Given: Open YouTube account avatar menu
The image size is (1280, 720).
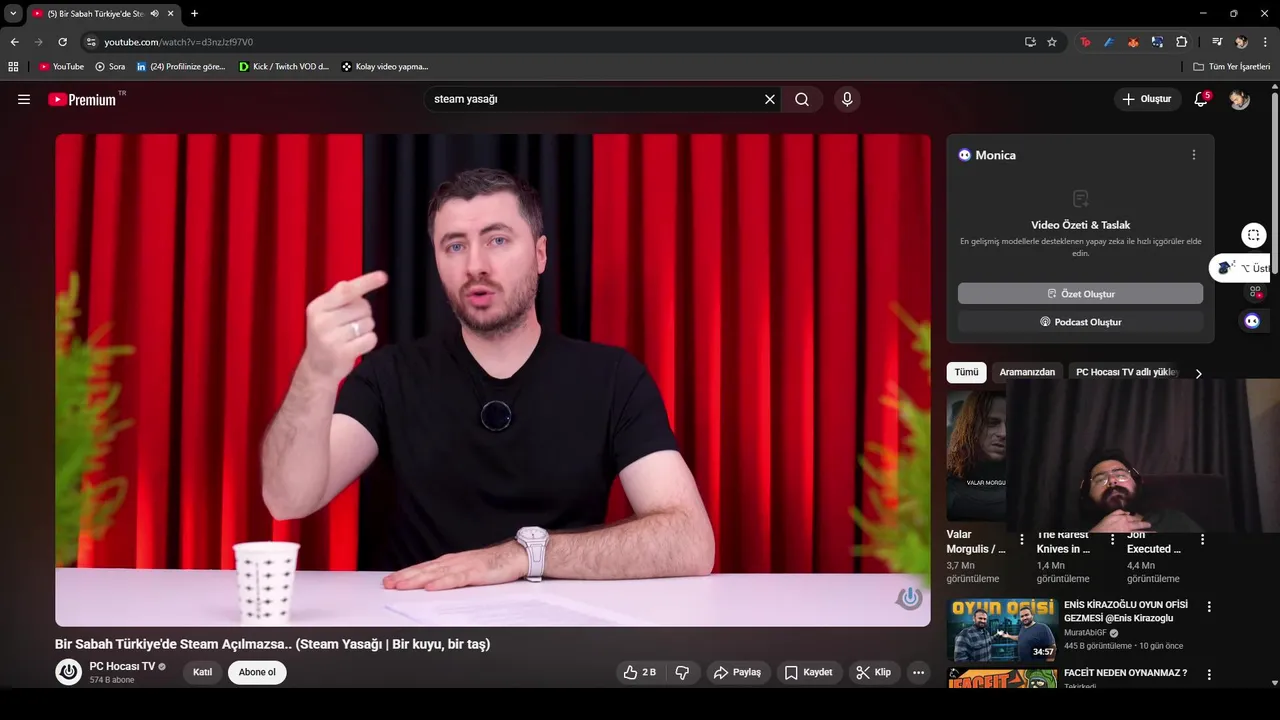Looking at the screenshot, I should tap(1239, 99).
